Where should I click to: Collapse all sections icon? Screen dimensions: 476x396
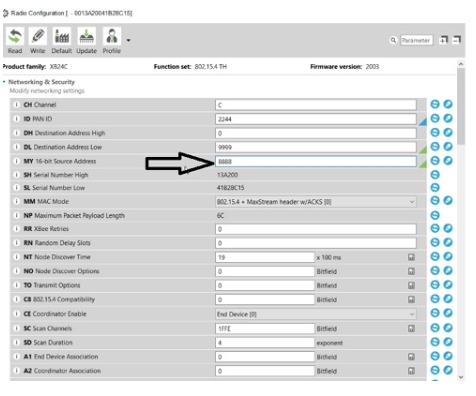pyautogui.click(x=457, y=40)
